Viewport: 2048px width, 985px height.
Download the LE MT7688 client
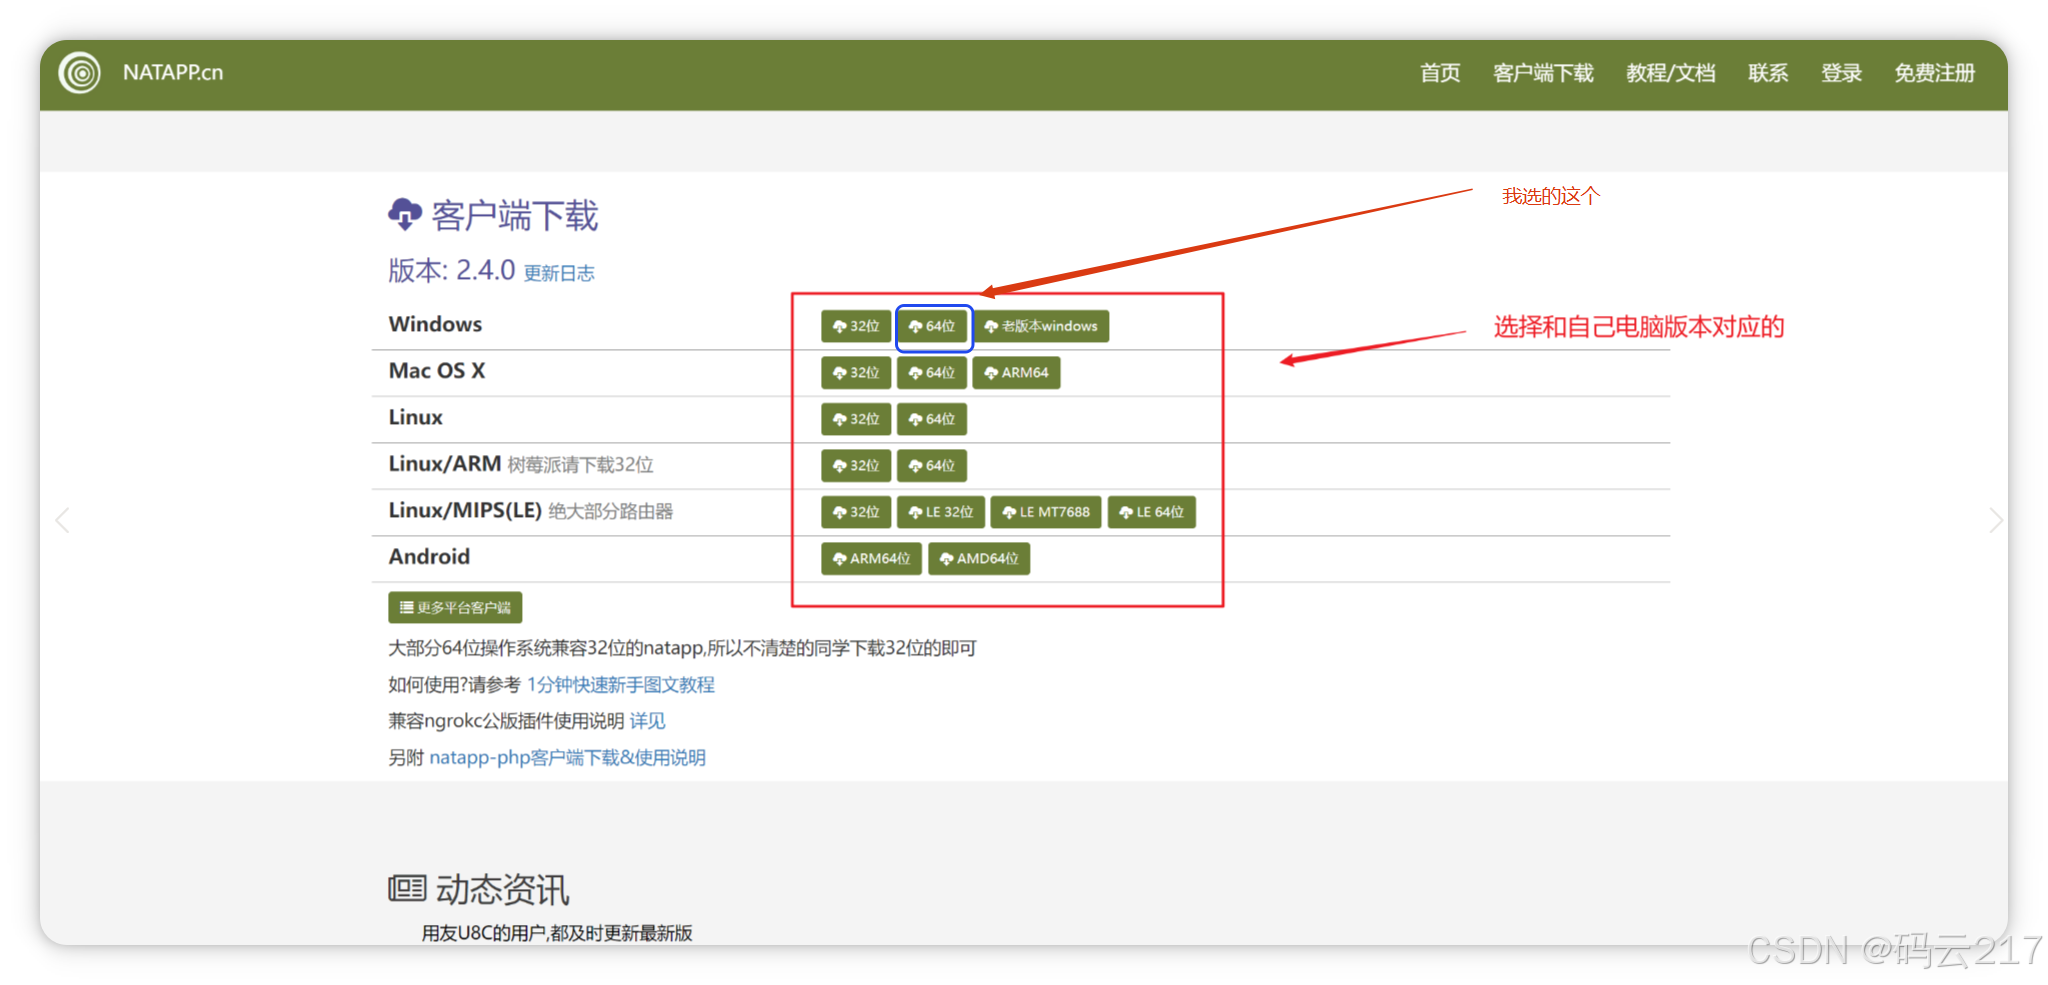(1046, 512)
